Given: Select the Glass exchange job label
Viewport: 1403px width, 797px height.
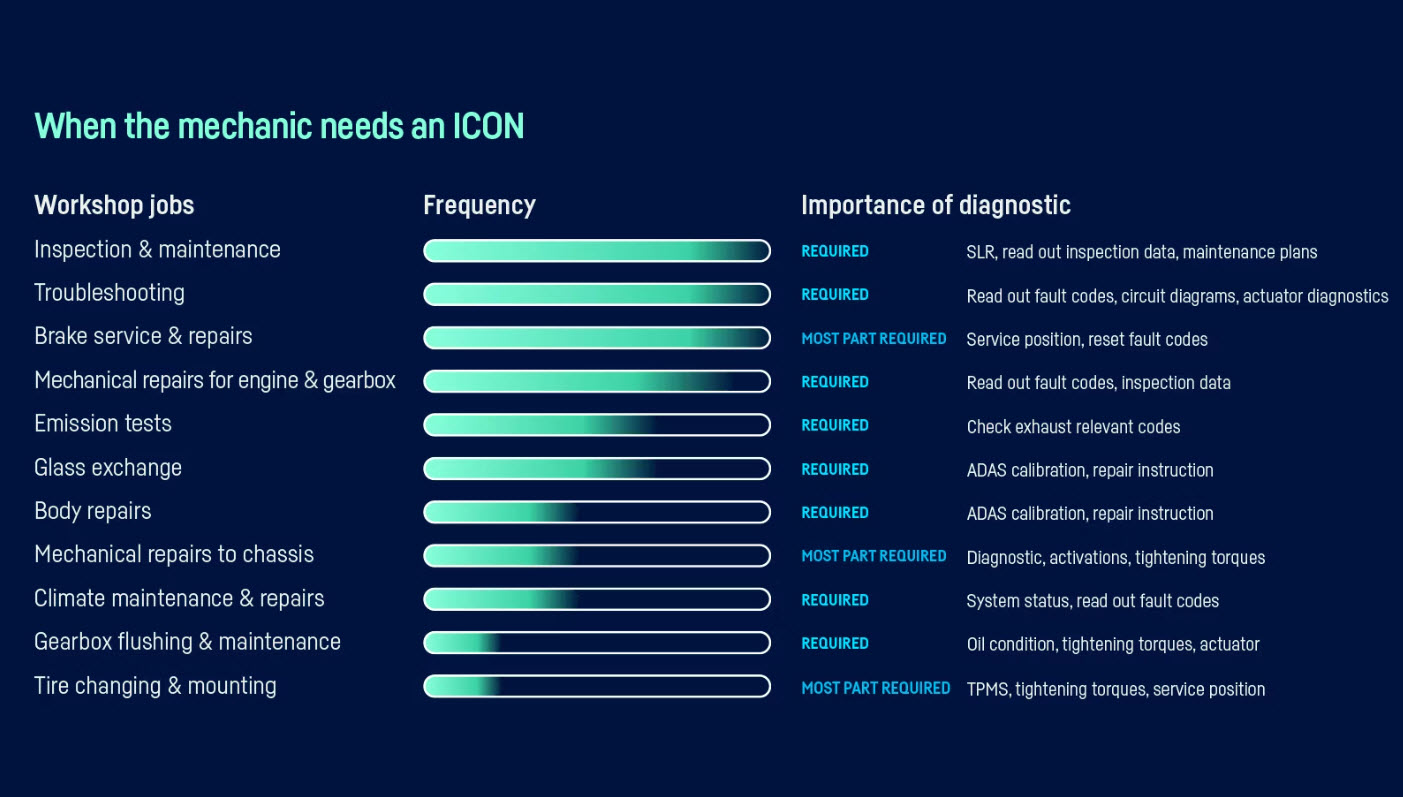Looking at the screenshot, I should pos(108,468).
